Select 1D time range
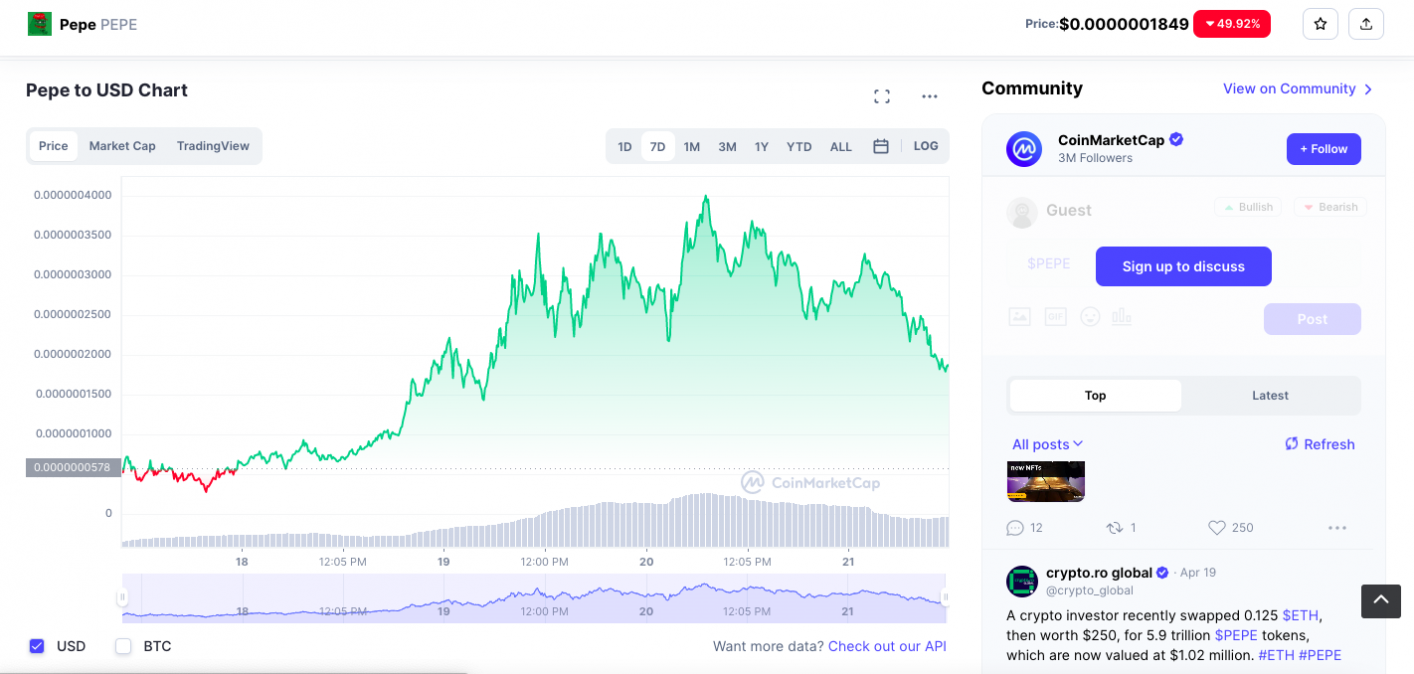This screenshot has width=1414, height=674. 625,147
